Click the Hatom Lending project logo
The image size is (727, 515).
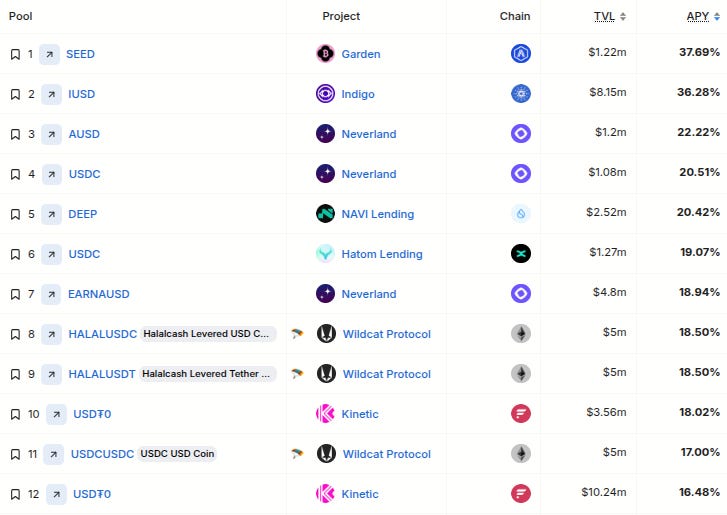tap(325, 254)
